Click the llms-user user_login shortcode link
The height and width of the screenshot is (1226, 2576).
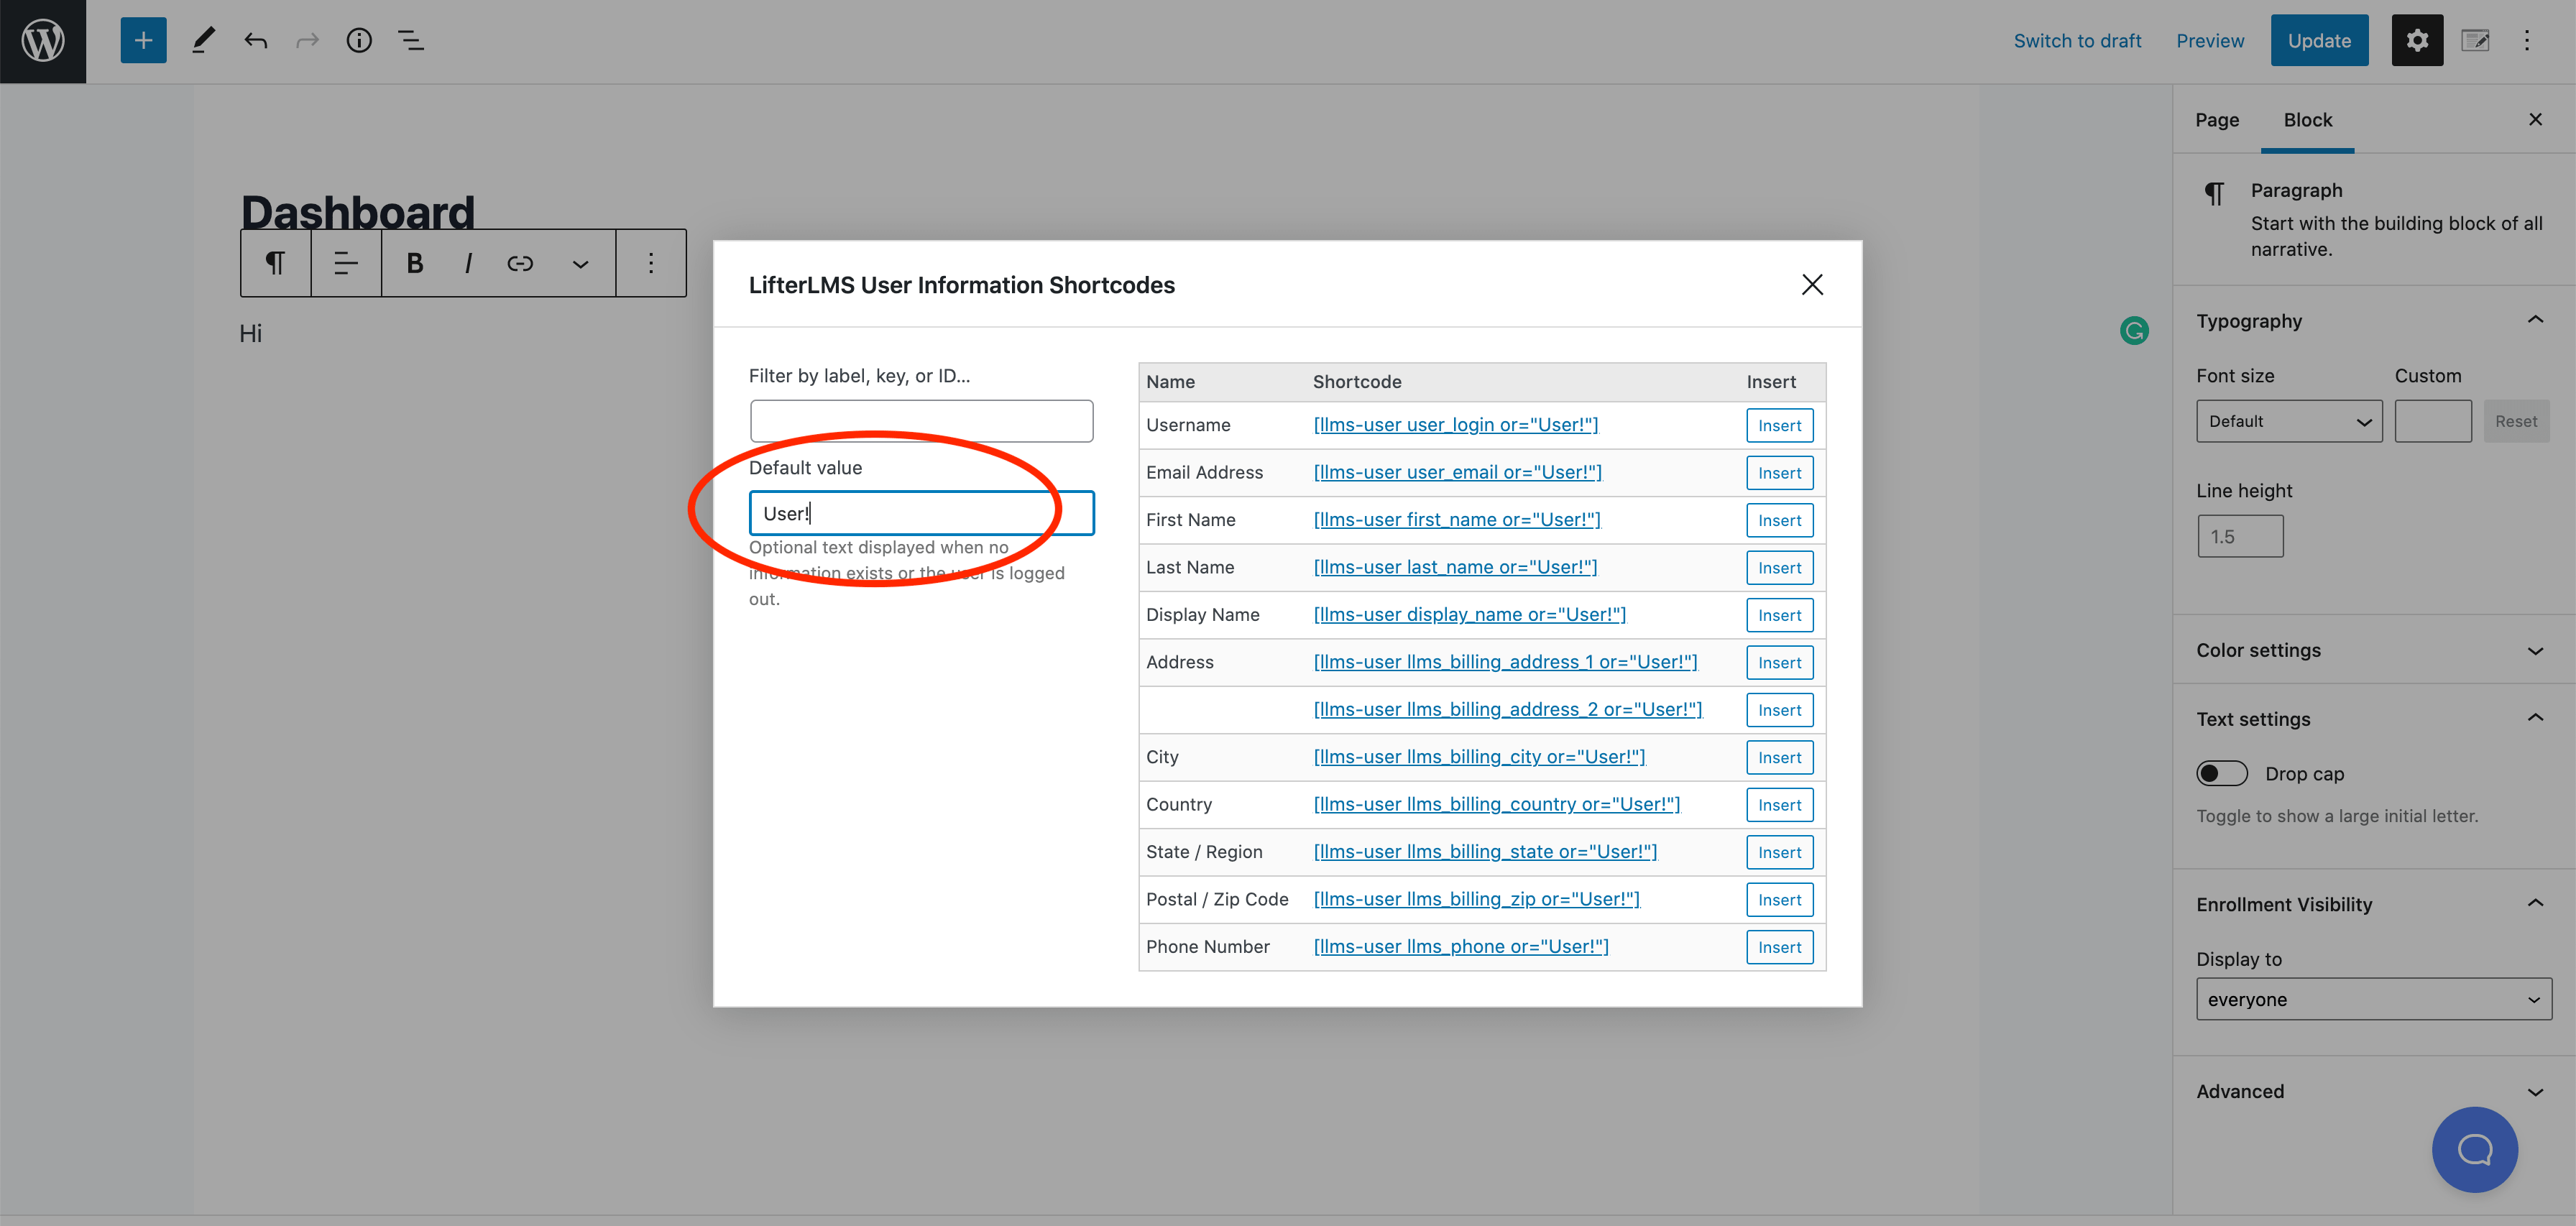click(1455, 425)
